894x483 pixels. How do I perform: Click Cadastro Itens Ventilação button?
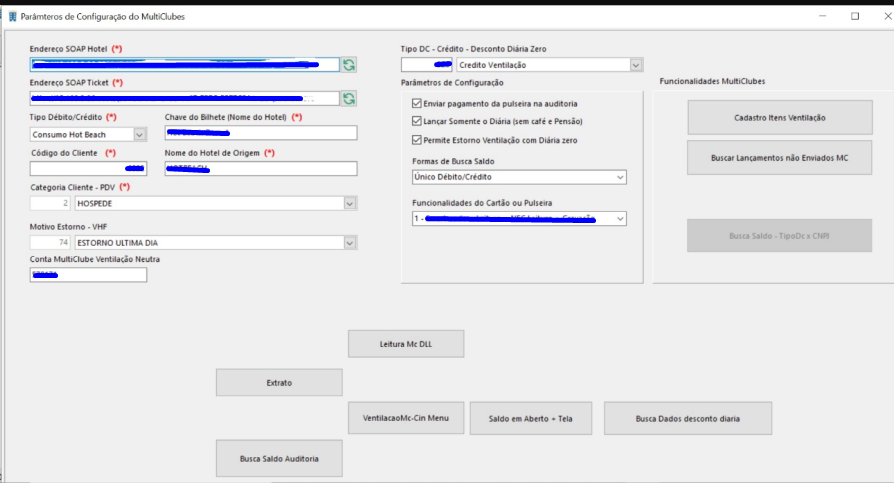(779, 117)
